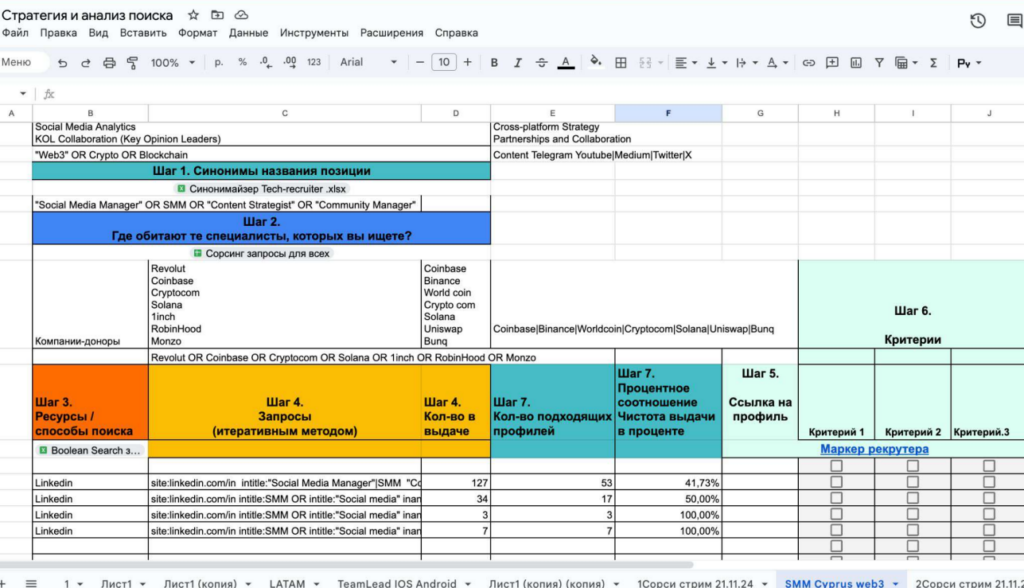Expand horizontal align options dropdown

[694, 63]
